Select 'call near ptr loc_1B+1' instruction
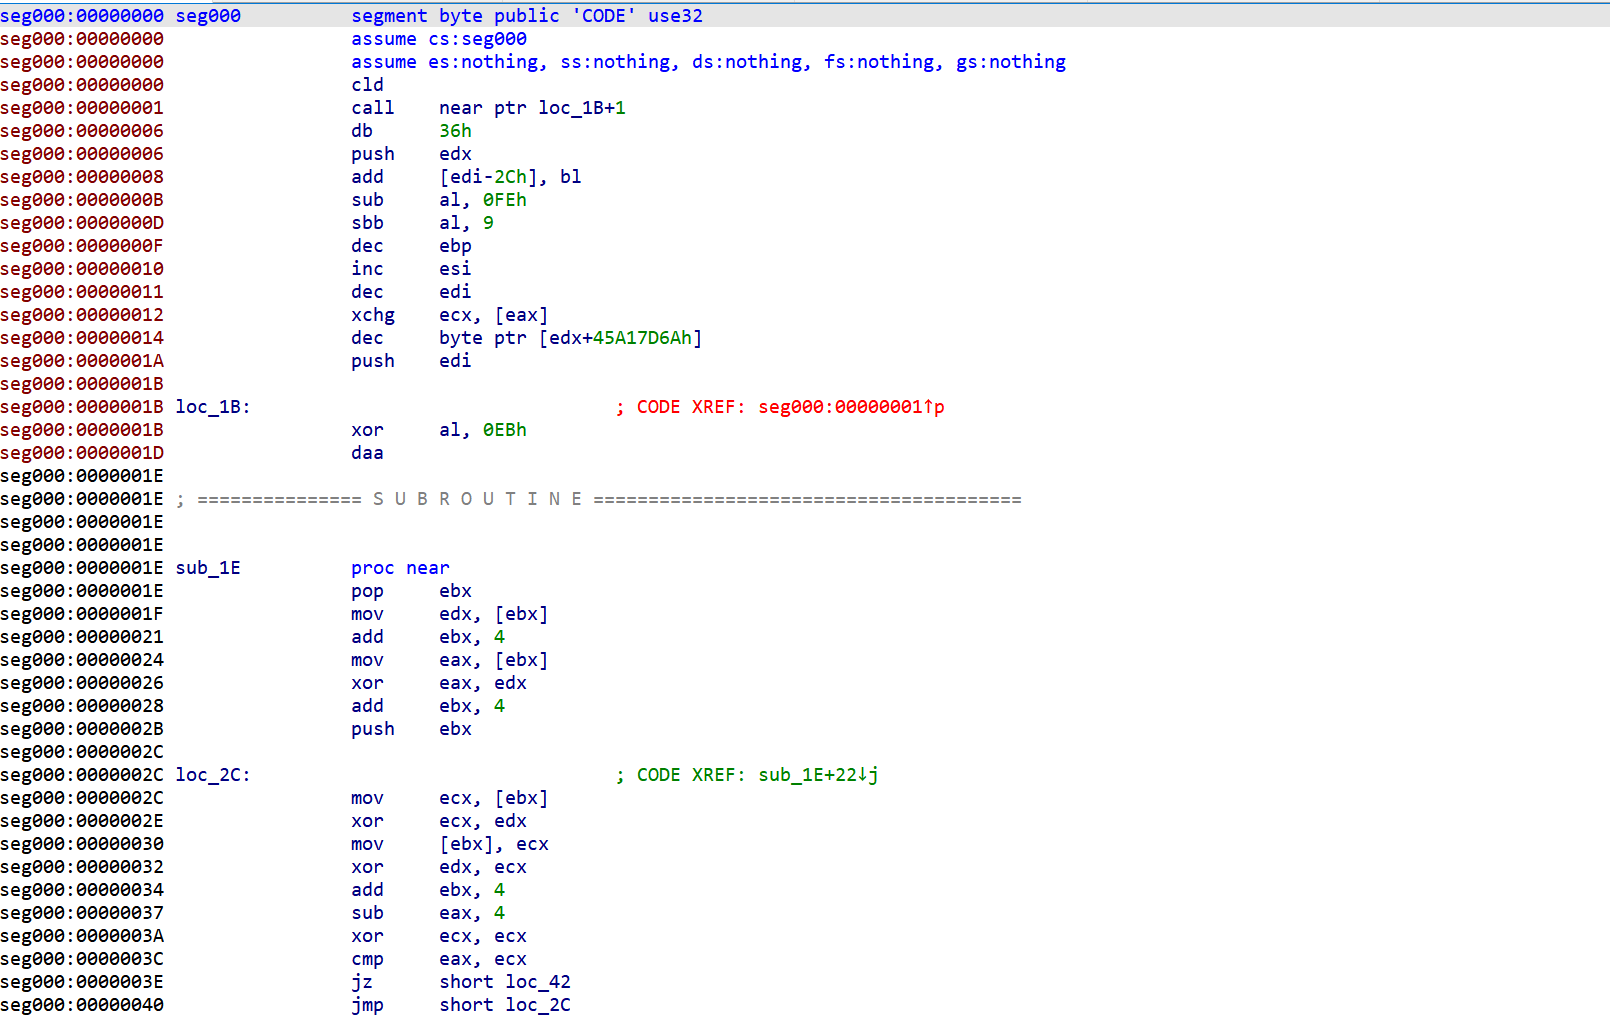1610x1022 pixels. (488, 108)
